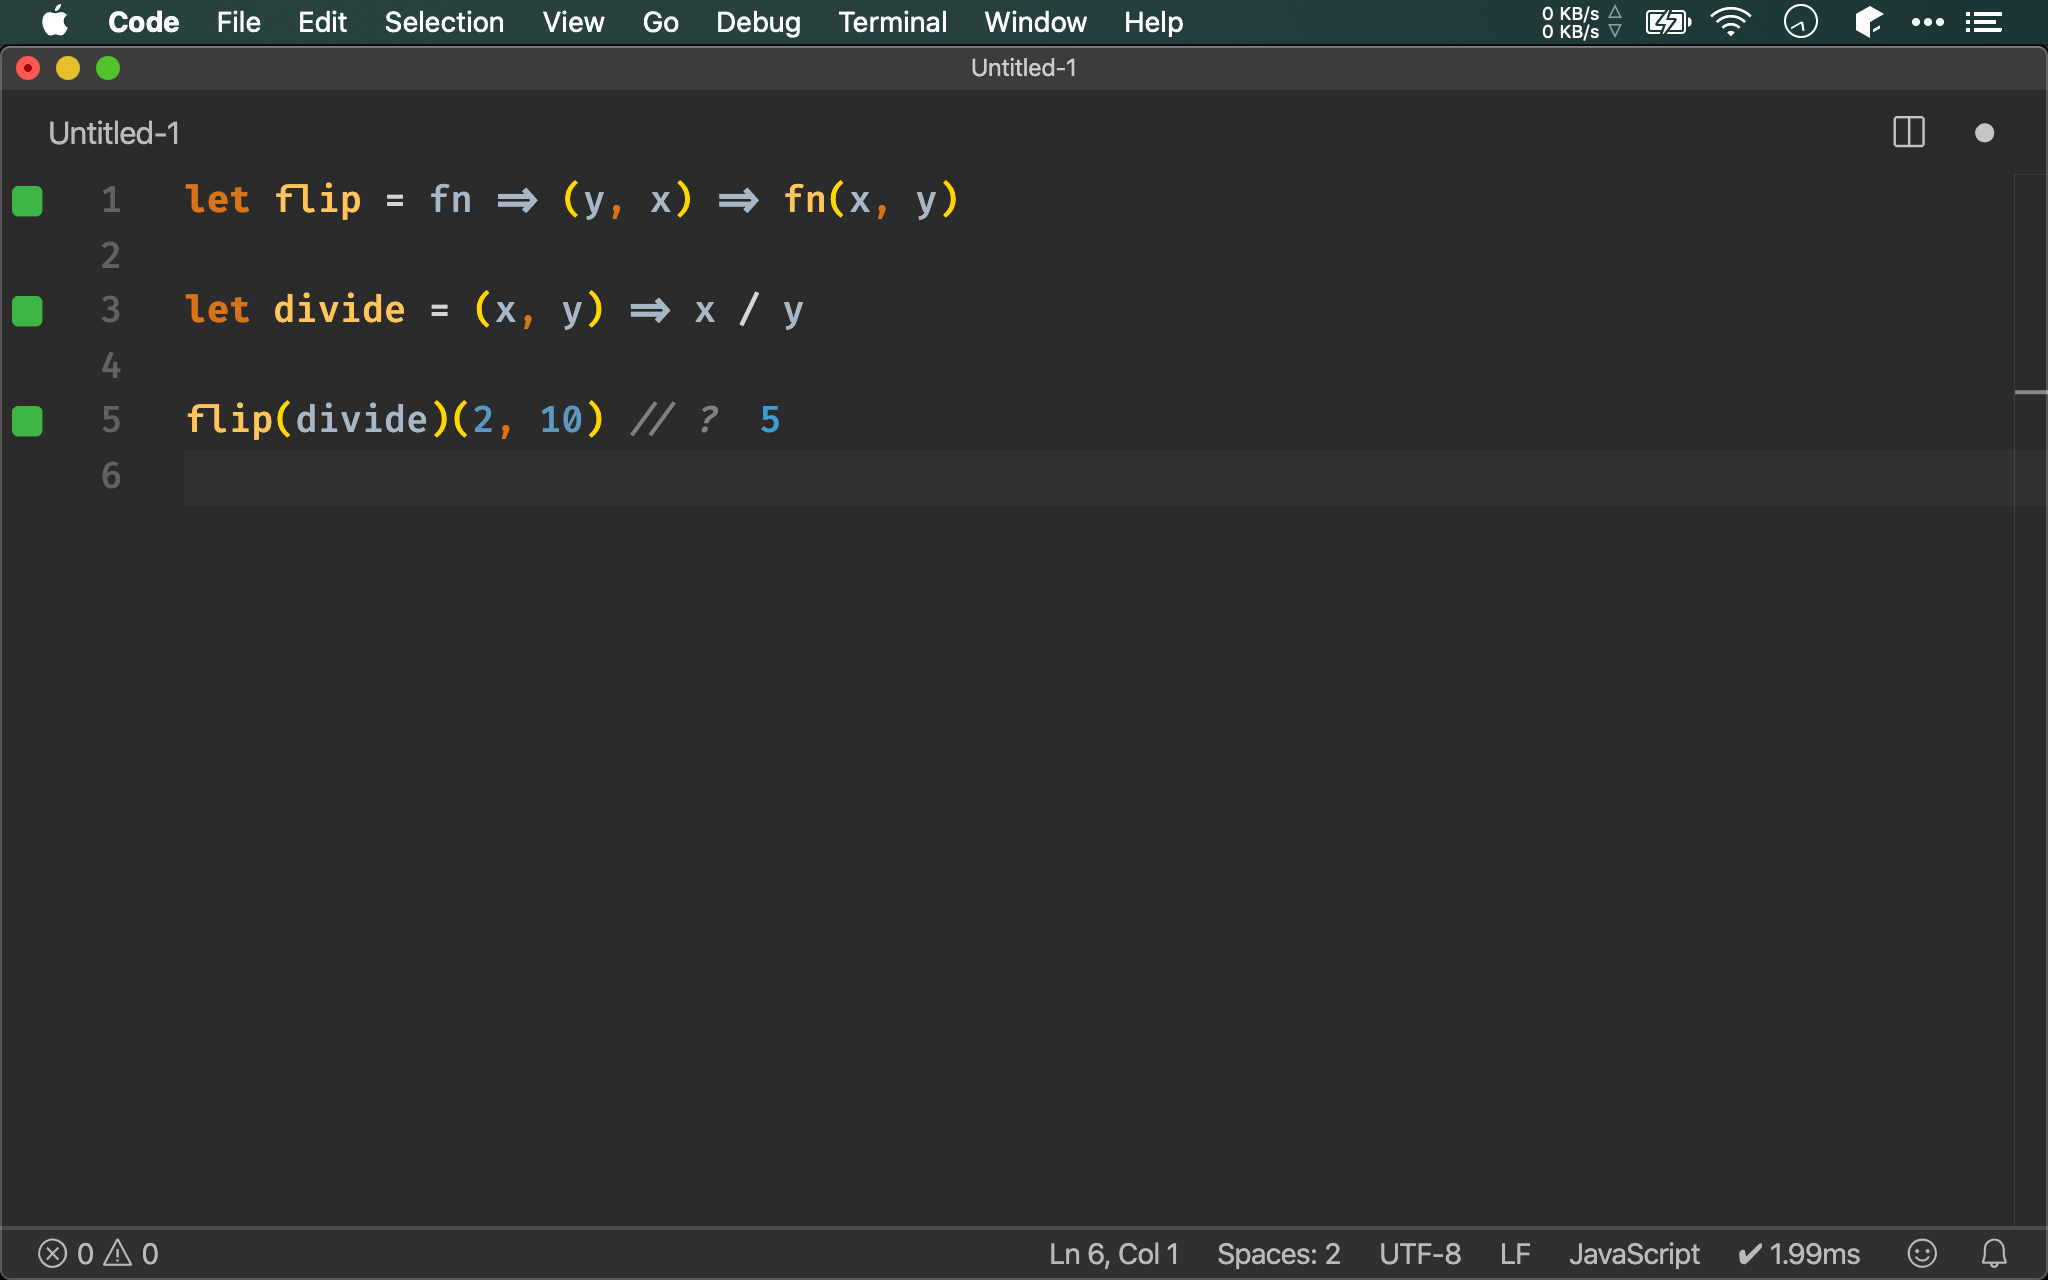The height and width of the screenshot is (1280, 2048).
Task: Click the circular clock menu bar icon
Action: (x=1801, y=22)
